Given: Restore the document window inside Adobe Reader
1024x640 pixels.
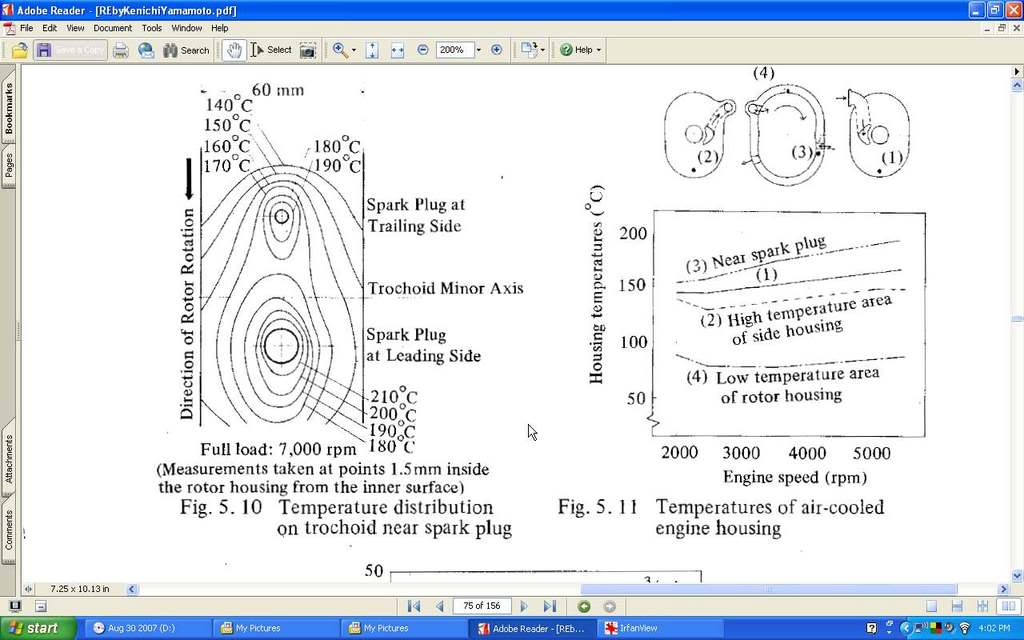Looking at the screenshot, I should pos(1002,28).
